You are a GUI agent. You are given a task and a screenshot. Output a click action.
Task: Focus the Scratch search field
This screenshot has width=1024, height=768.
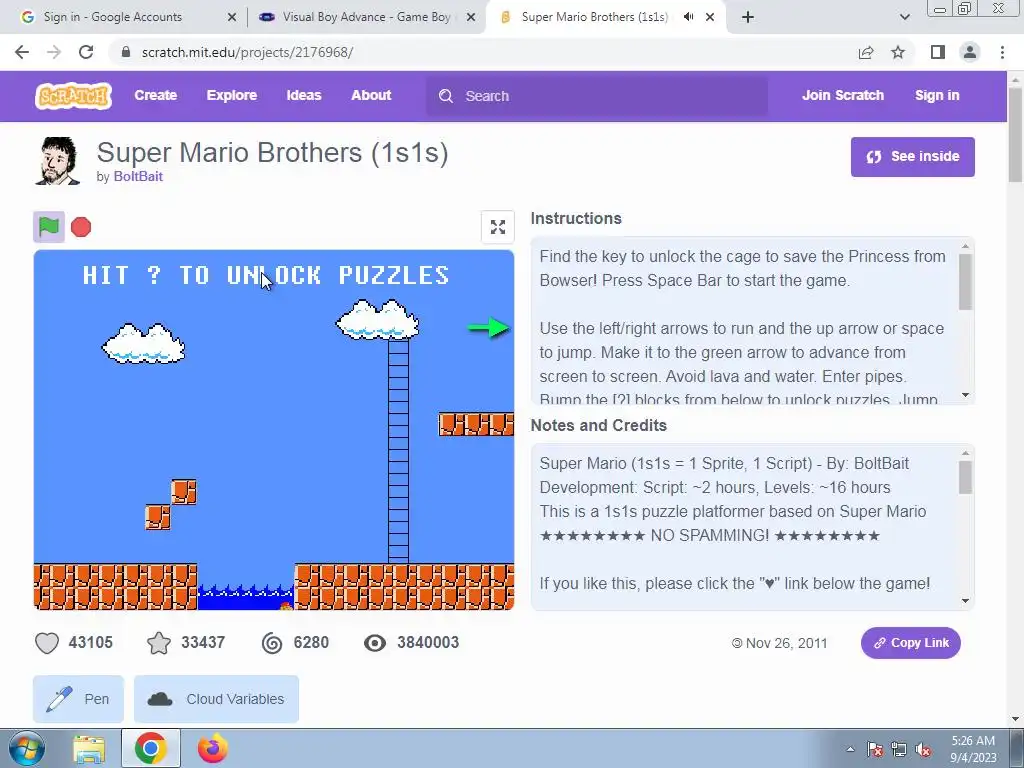(597, 96)
